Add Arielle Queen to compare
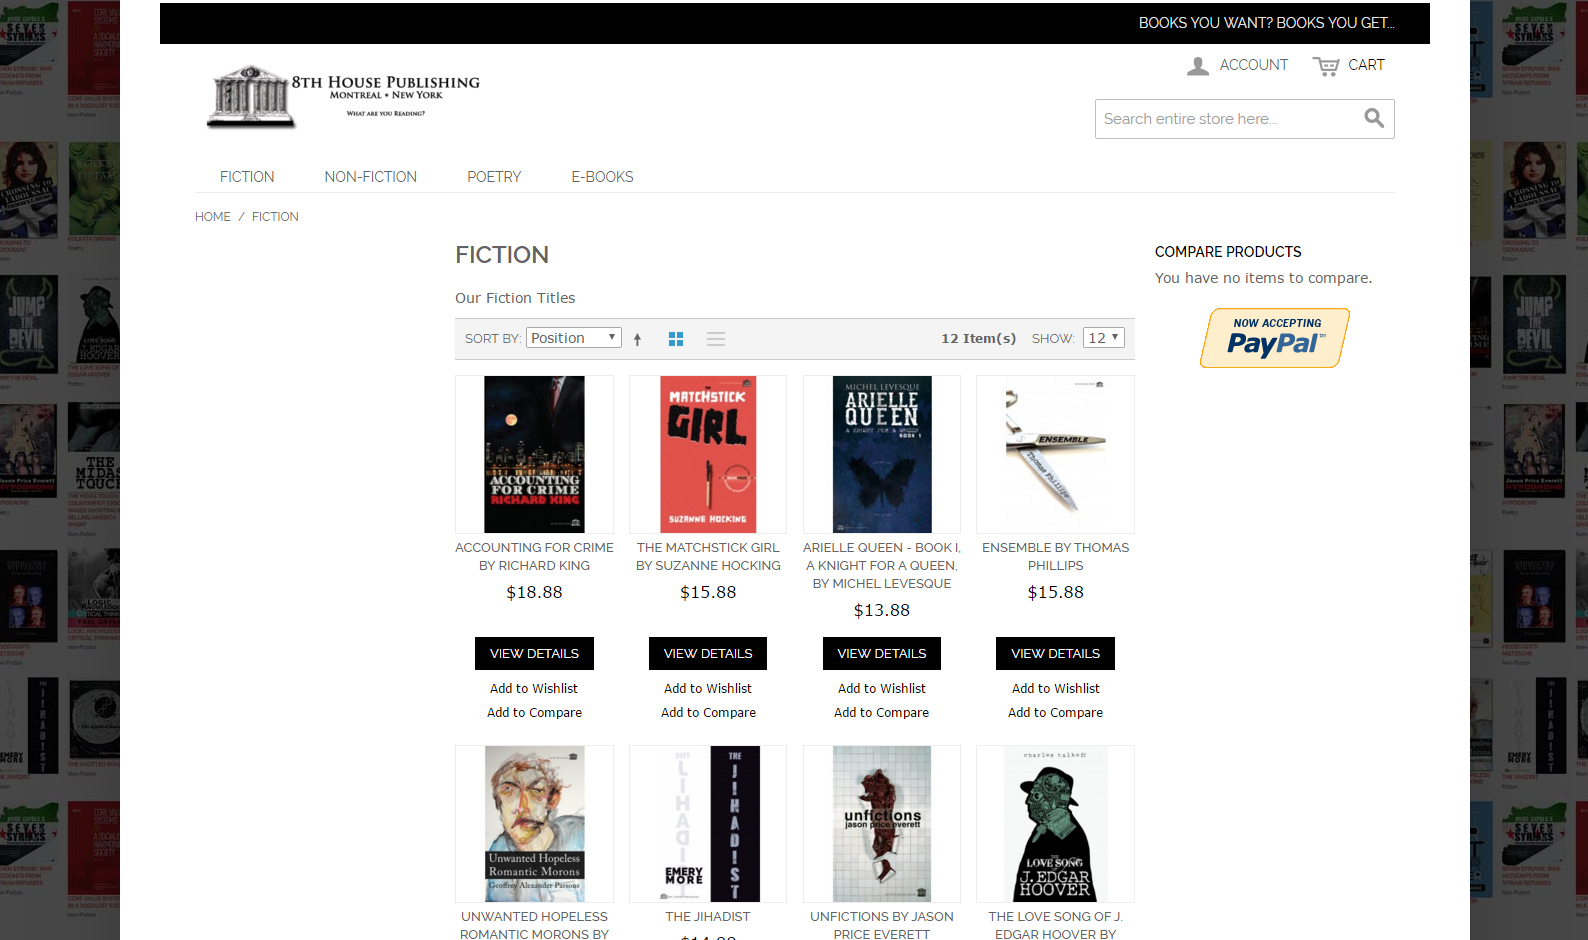 click(882, 713)
